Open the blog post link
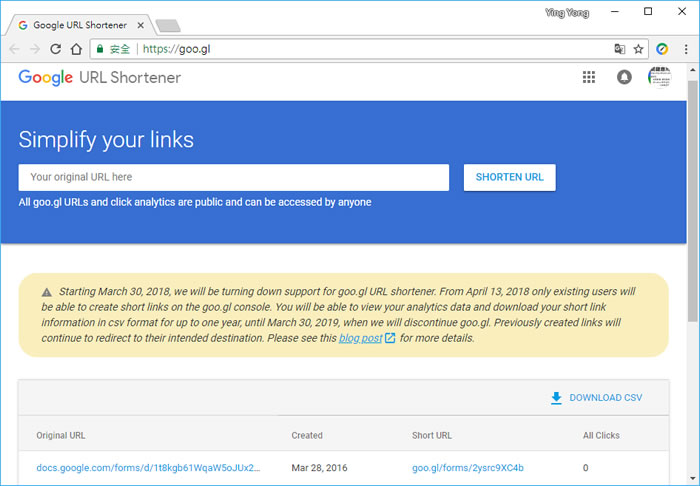700x486 pixels. (359, 338)
